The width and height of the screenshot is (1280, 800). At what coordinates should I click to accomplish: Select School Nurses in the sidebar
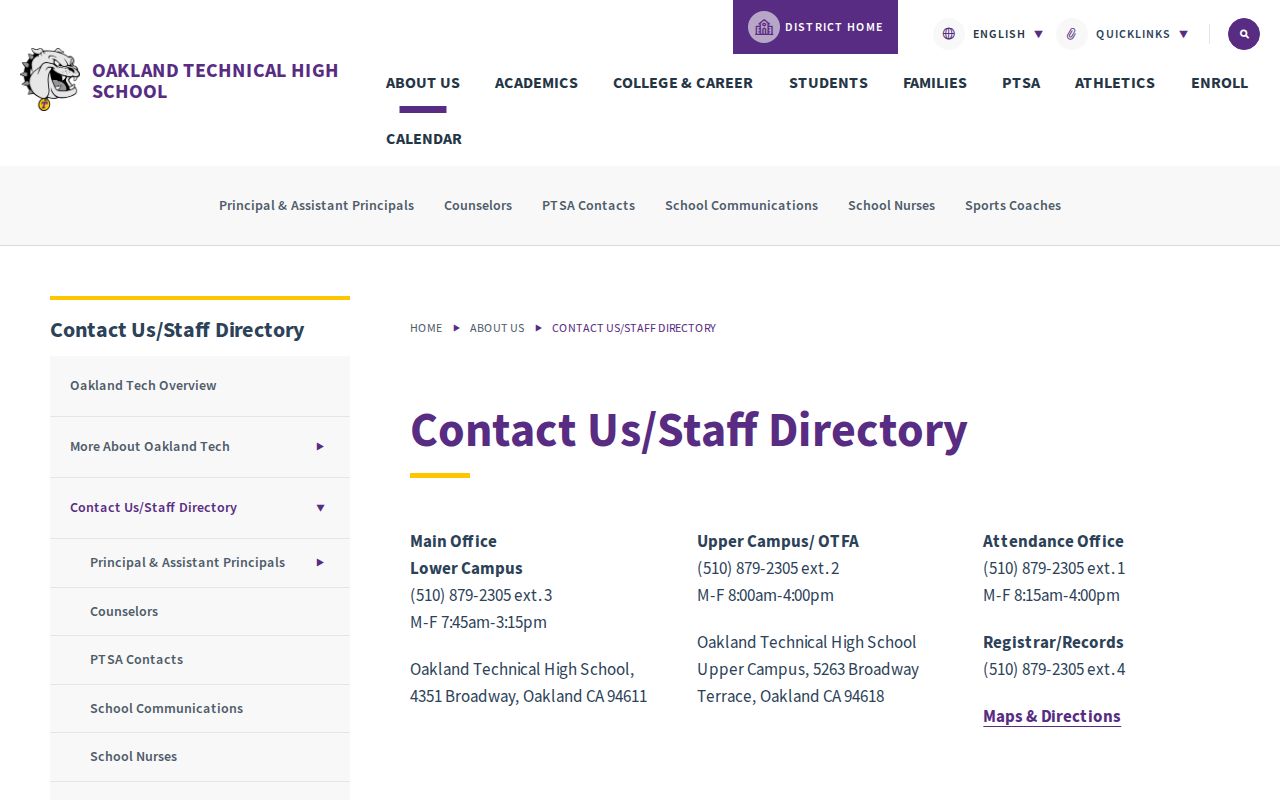tap(200, 757)
